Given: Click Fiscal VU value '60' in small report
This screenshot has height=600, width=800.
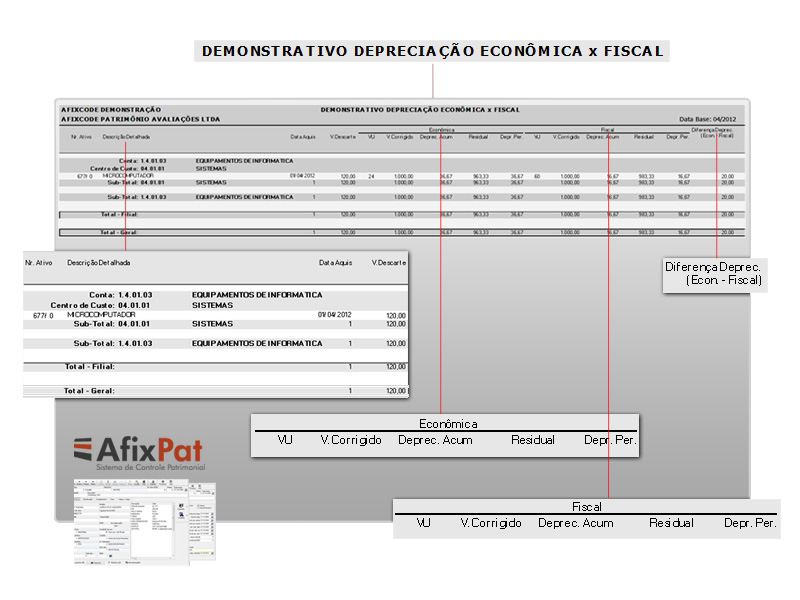Looking at the screenshot, I should 537,177.
